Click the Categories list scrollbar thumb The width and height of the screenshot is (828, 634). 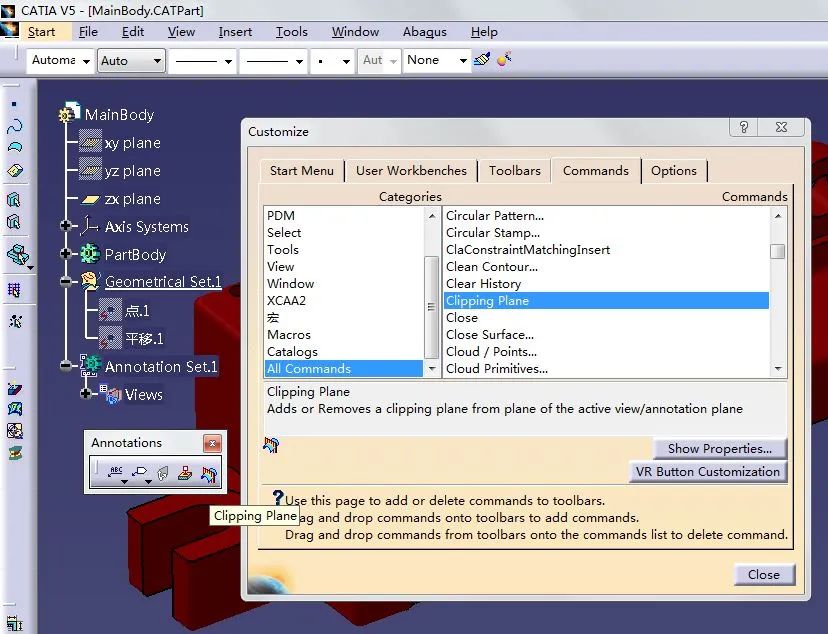pyautogui.click(x=431, y=306)
